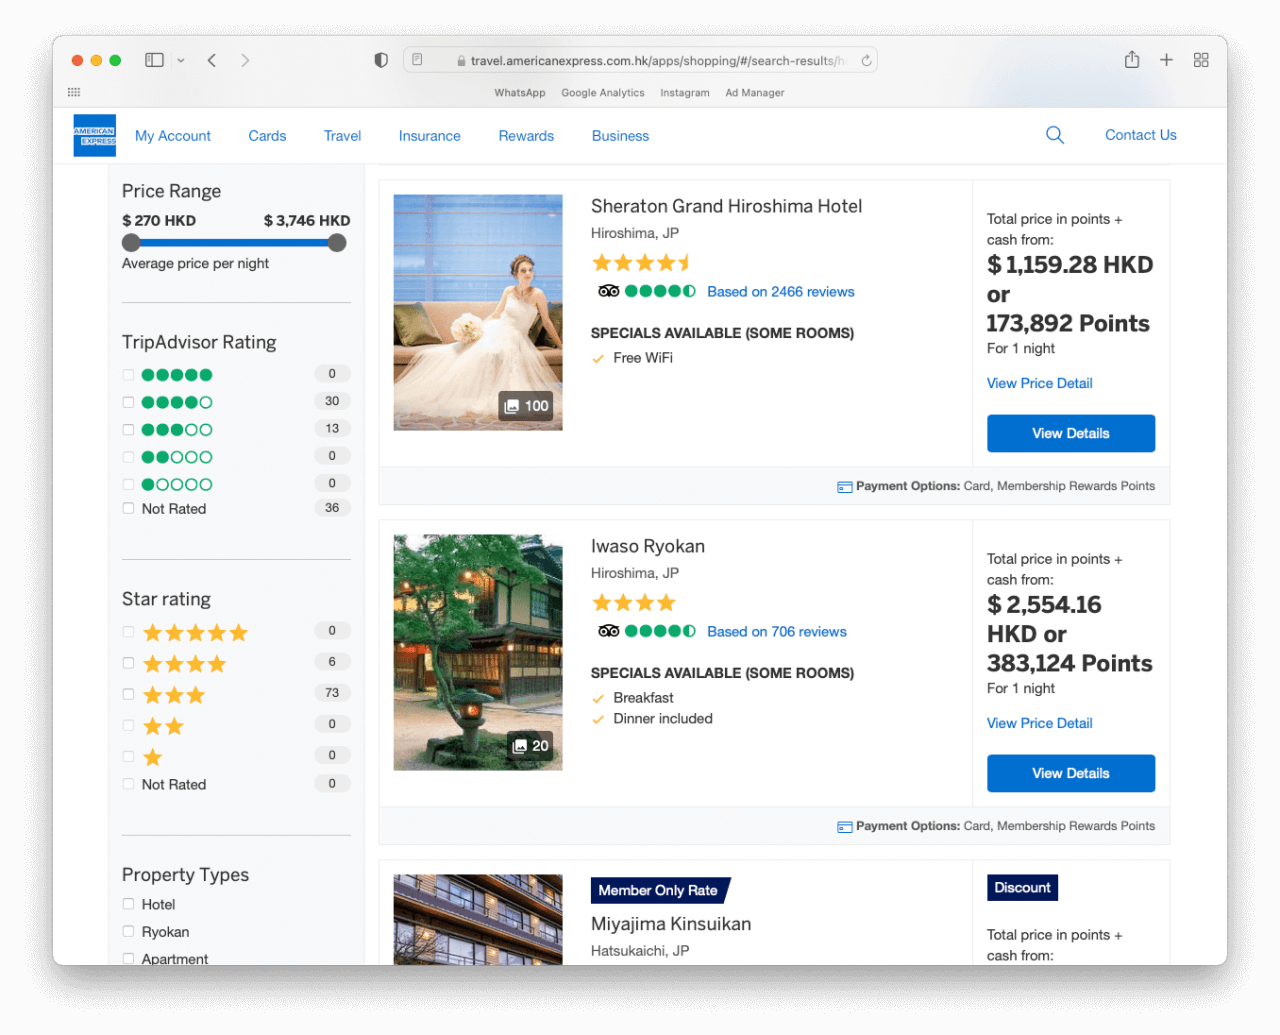Click the Contact Us link
Viewport: 1280px width, 1035px height.
point(1141,135)
